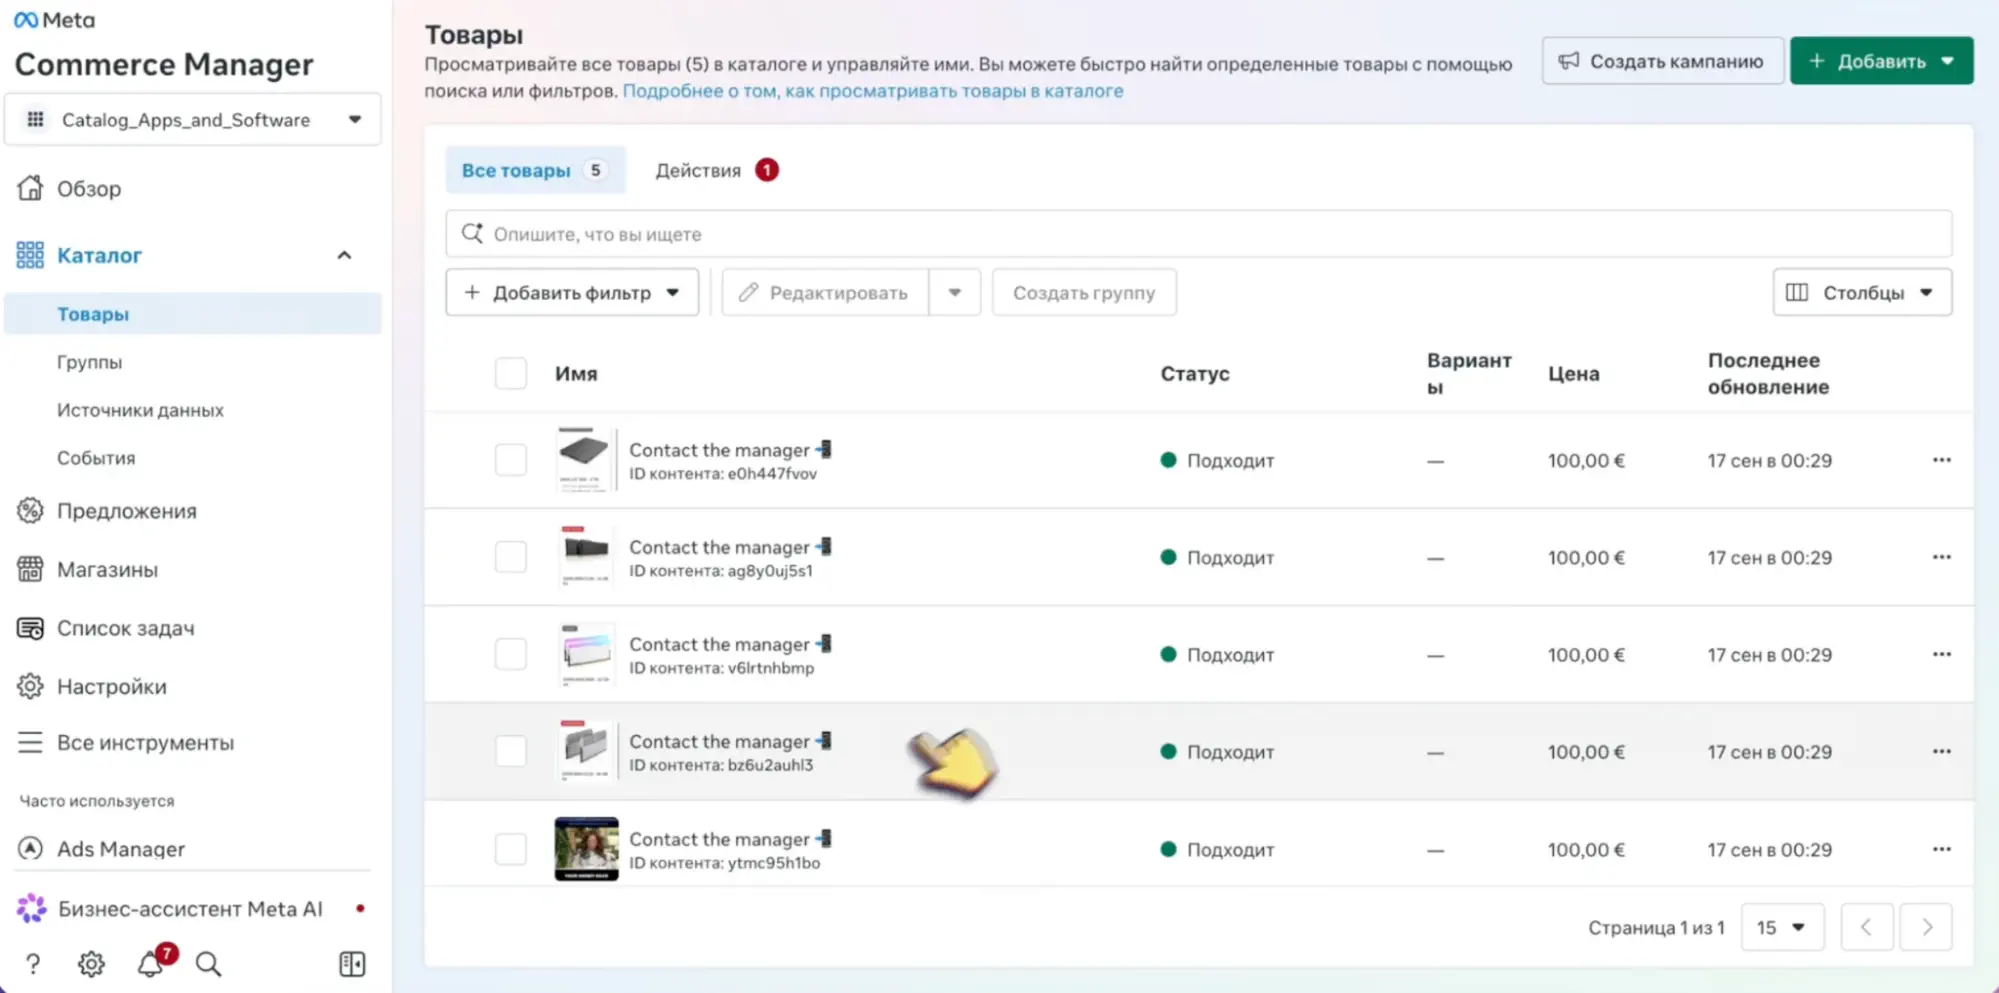The image size is (1999, 993).
Task: Select Товары in the sidebar
Action: tap(193, 314)
